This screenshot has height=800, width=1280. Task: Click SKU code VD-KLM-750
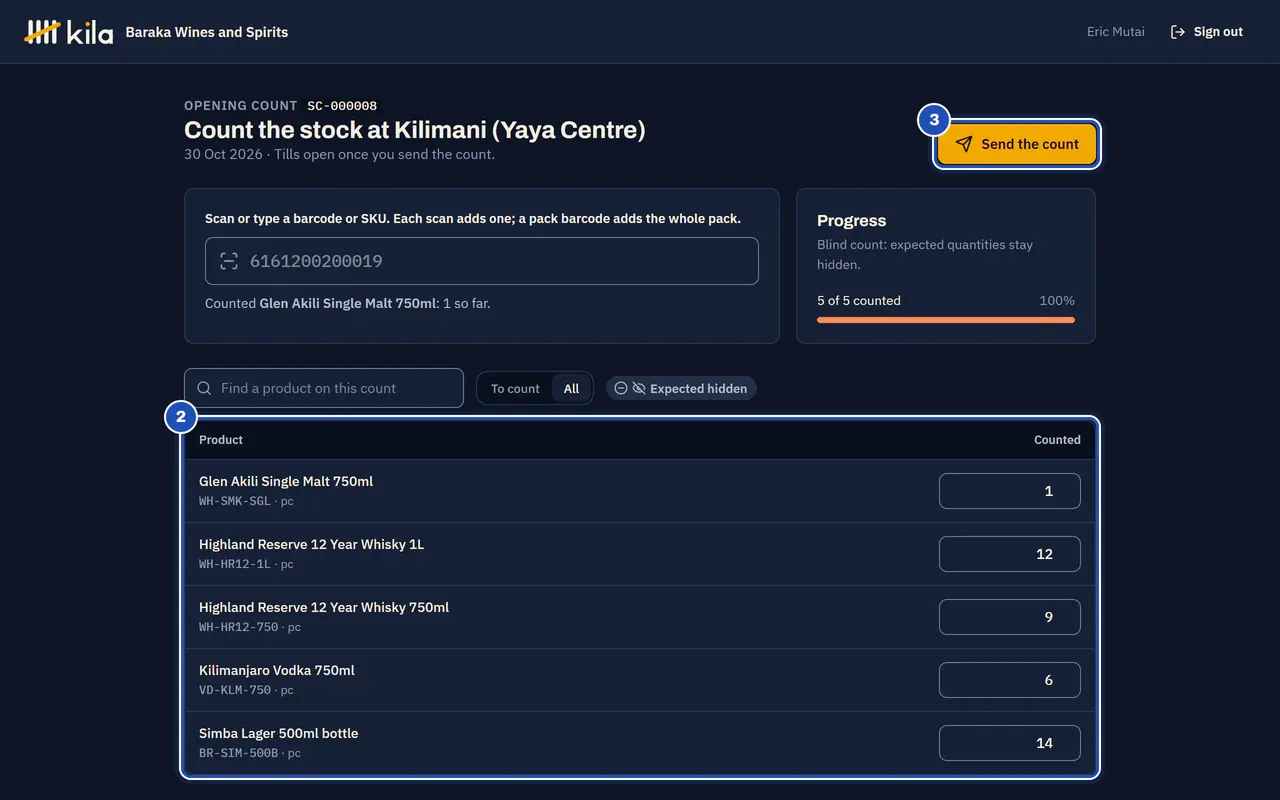point(235,690)
